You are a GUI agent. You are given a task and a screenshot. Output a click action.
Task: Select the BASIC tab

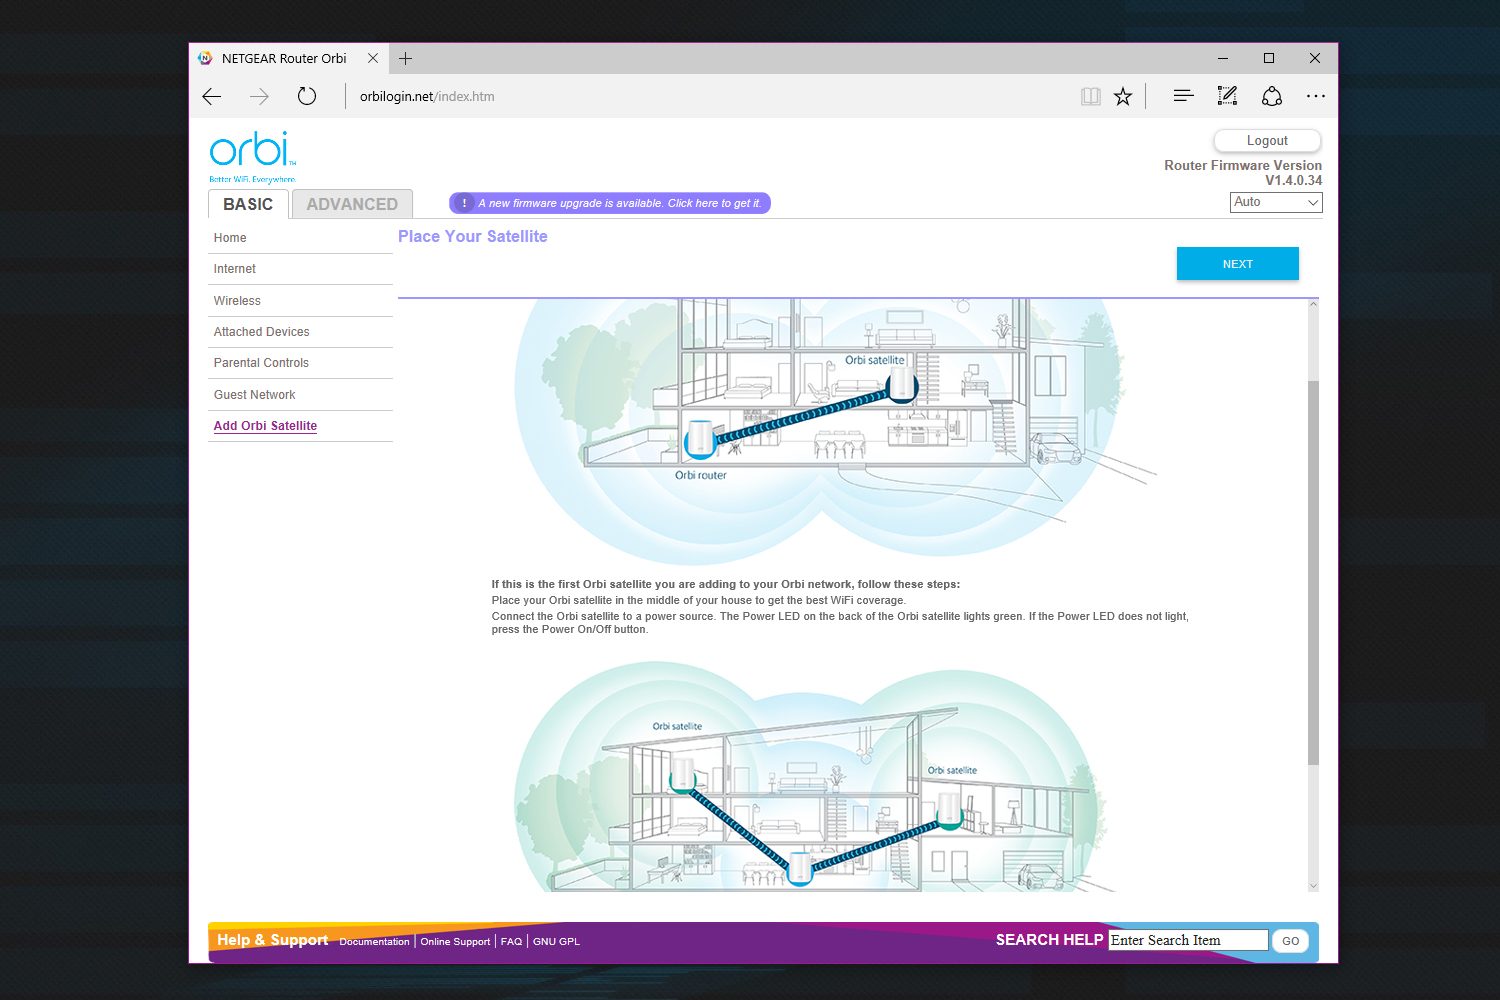click(x=248, y=204)
